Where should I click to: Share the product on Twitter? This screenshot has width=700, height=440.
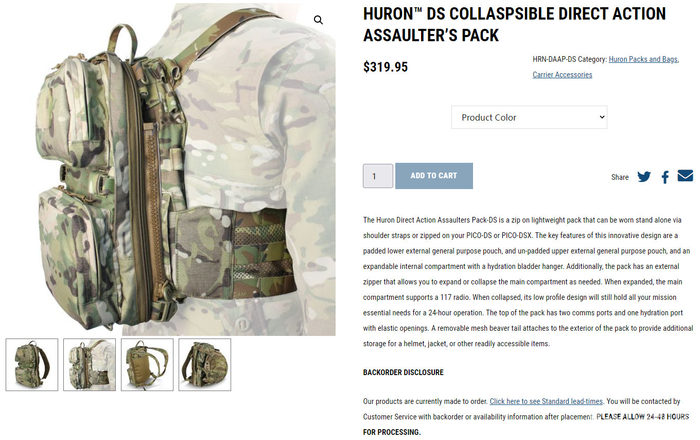644,177
